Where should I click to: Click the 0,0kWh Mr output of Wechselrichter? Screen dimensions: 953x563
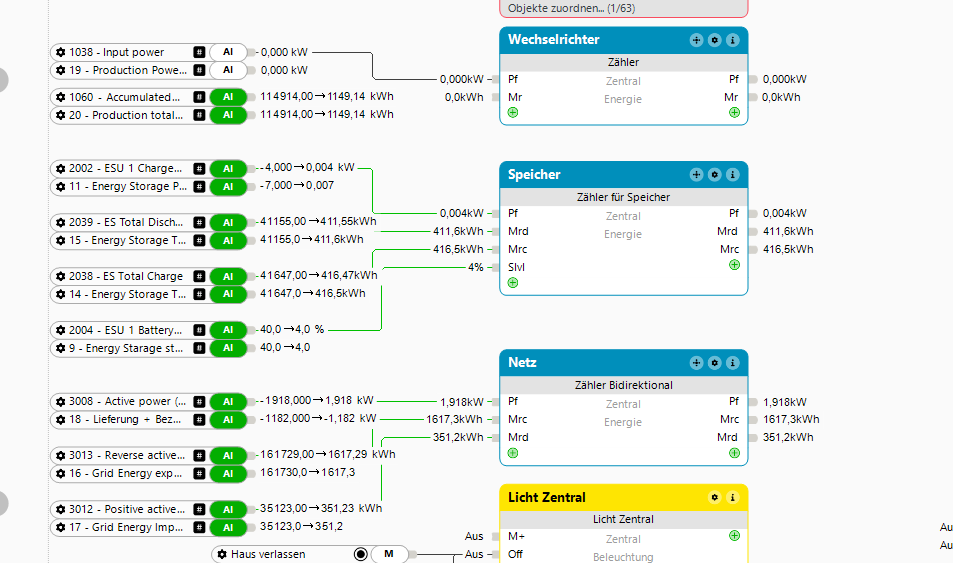coord(781,97)
